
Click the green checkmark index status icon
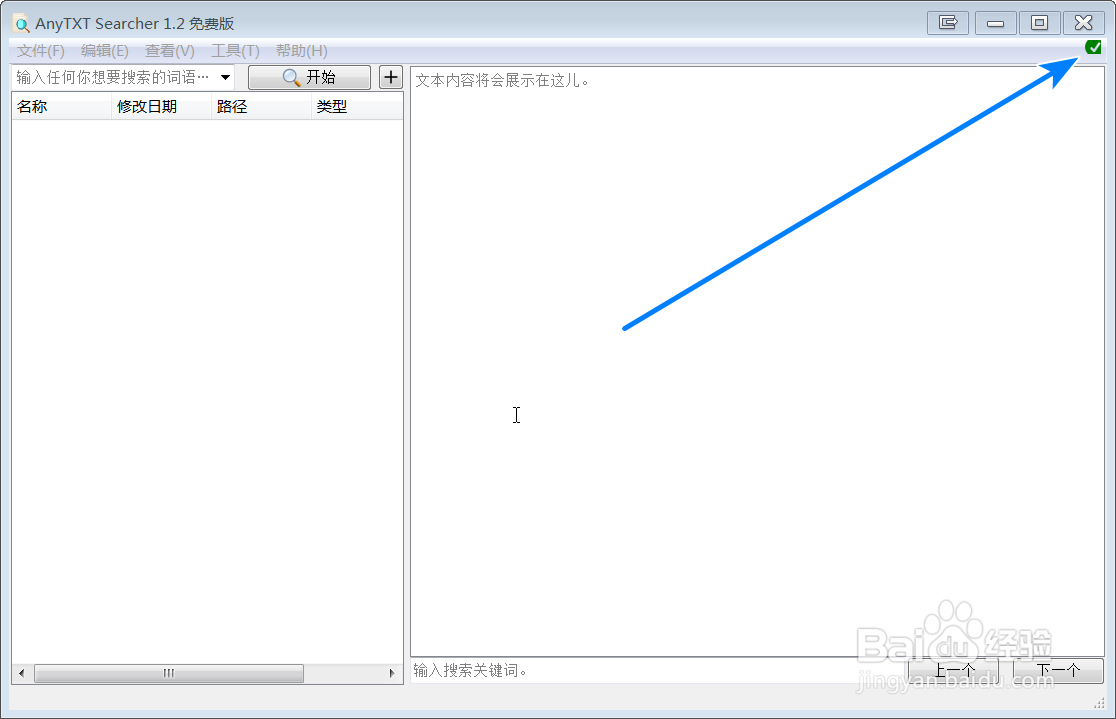[x=1093, y=47]
